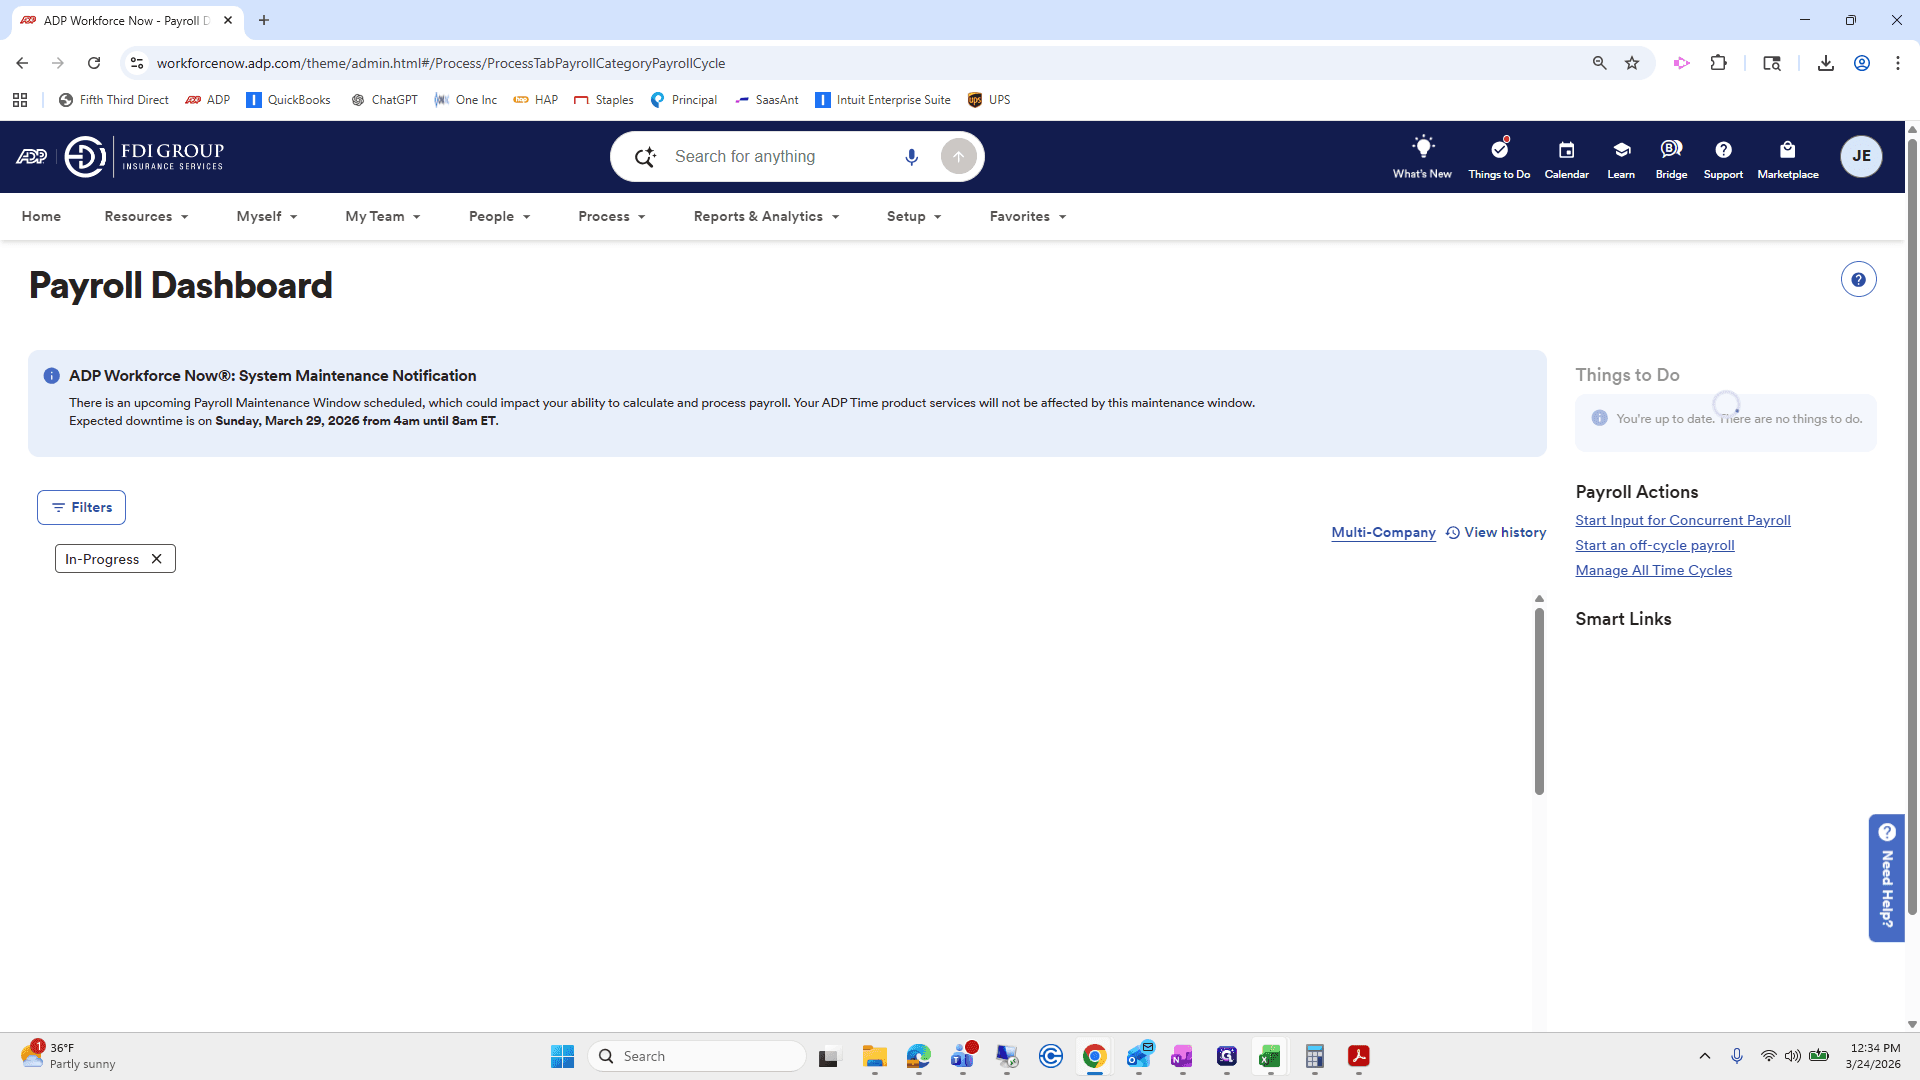Reload the page in Chrome
Screen dimensions: 1920x1080
coord(94,63)
